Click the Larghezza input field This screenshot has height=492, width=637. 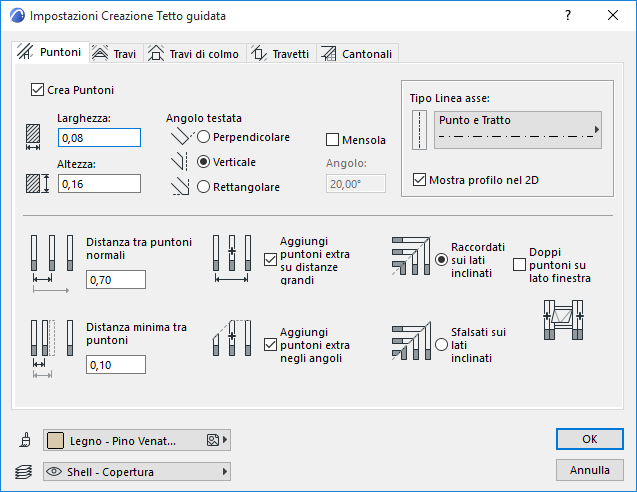[x=99, y=138]
